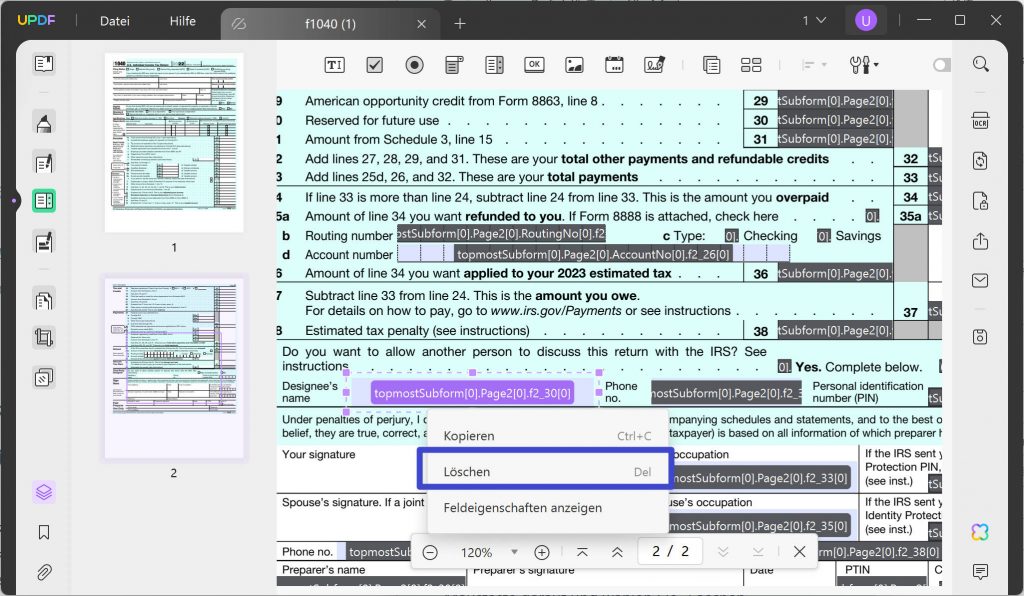Select the Checkbox form tool

coord(374,64)
